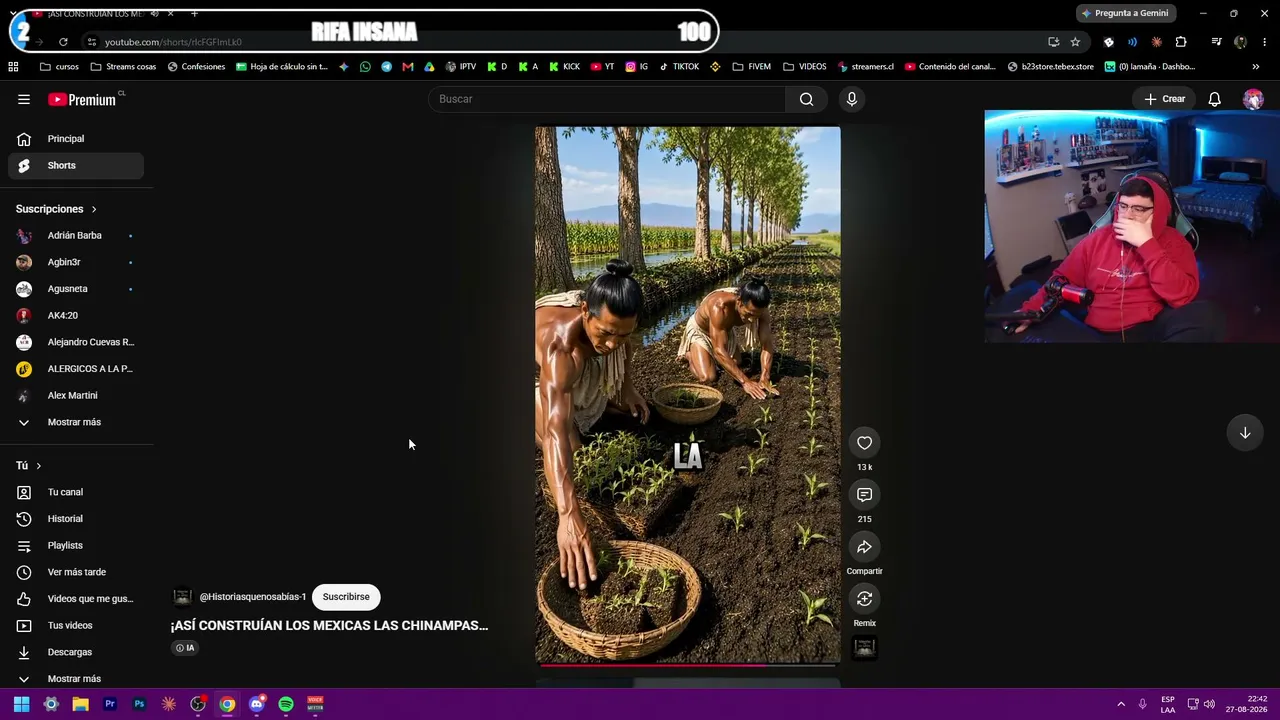Open the Adrián Barba subscription

(76, 236)
